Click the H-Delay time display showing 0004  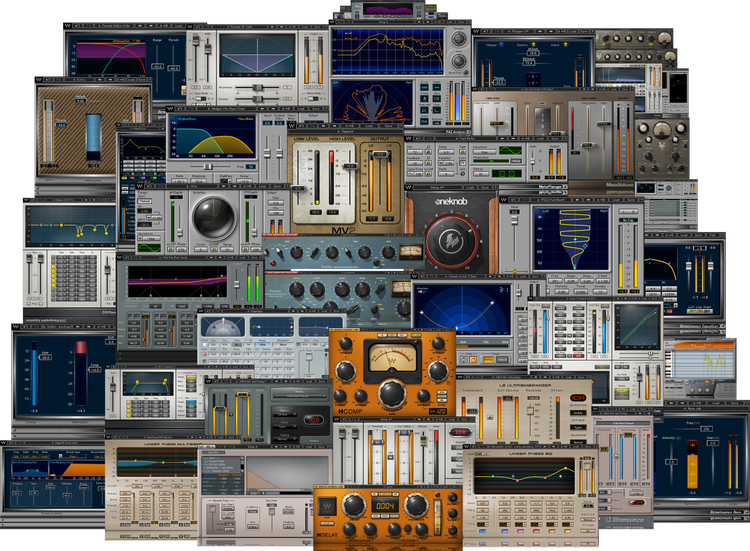(x=385, y=506)
